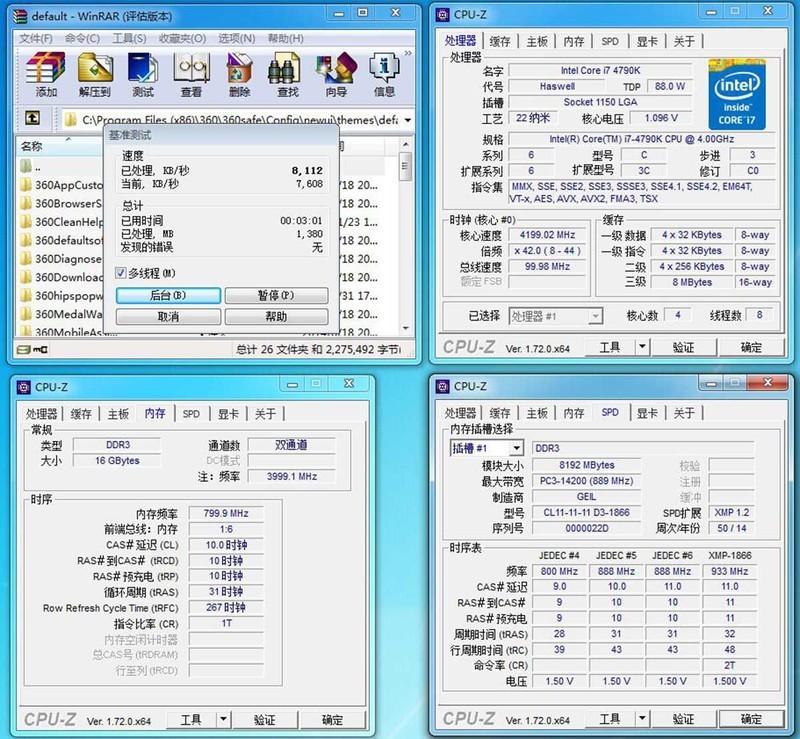Toggle the 多线程 multithread checkbox
The width and height of the screenshot is (800, 739).
click(x=120, y=272)
